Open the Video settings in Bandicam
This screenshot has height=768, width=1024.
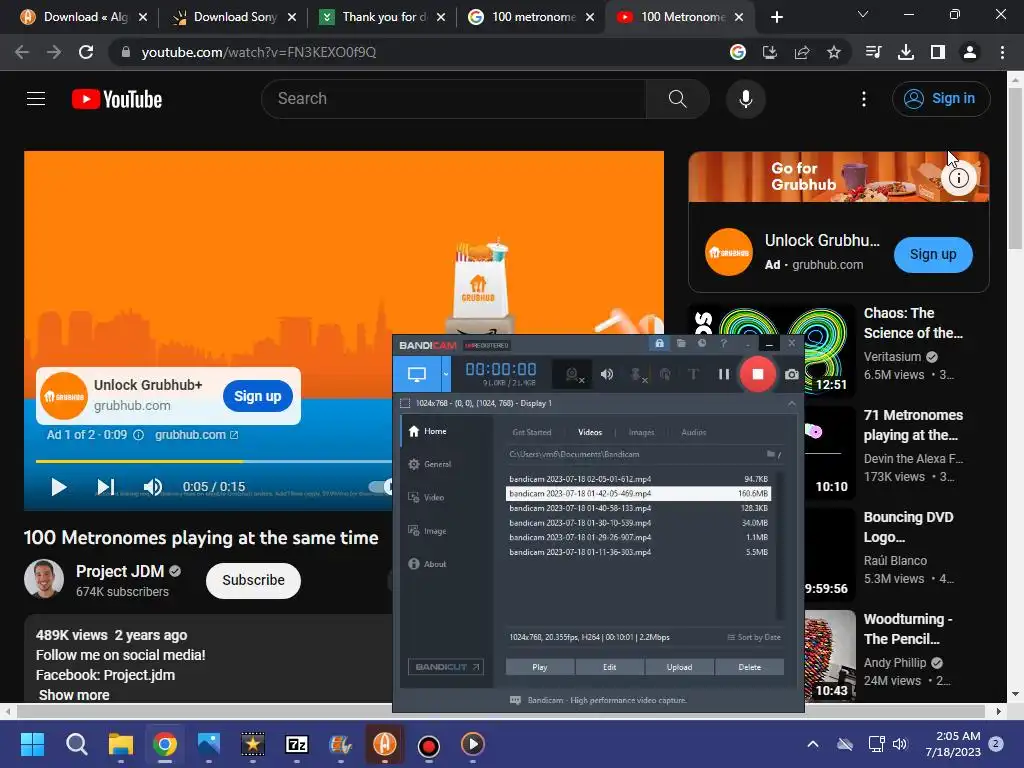pyautogui.click(x=426, y=498)
